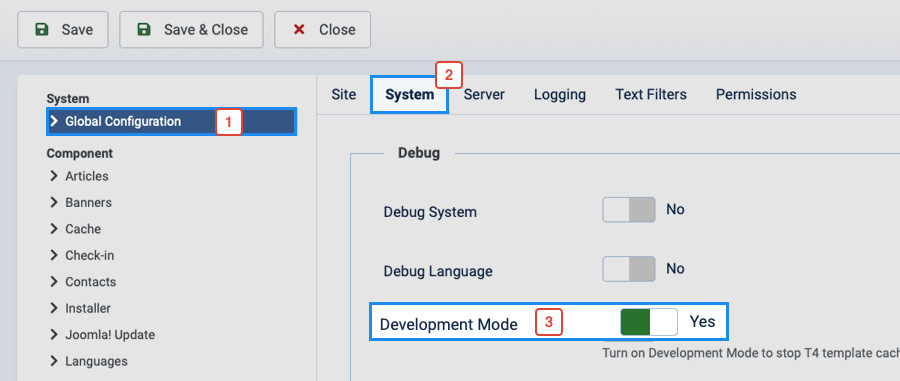Click the chevron beside Contacts
This screenshot has width=900, height=381.
click(55, 281)
